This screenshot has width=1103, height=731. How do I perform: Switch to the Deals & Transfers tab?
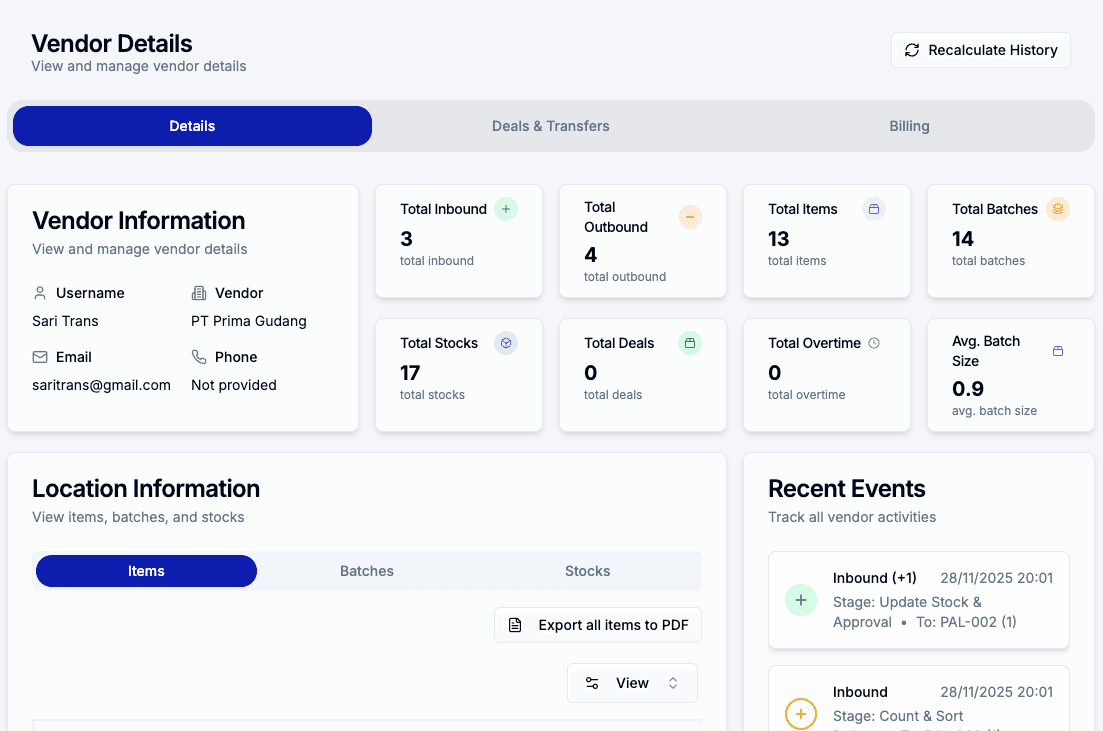pos(550,125)
